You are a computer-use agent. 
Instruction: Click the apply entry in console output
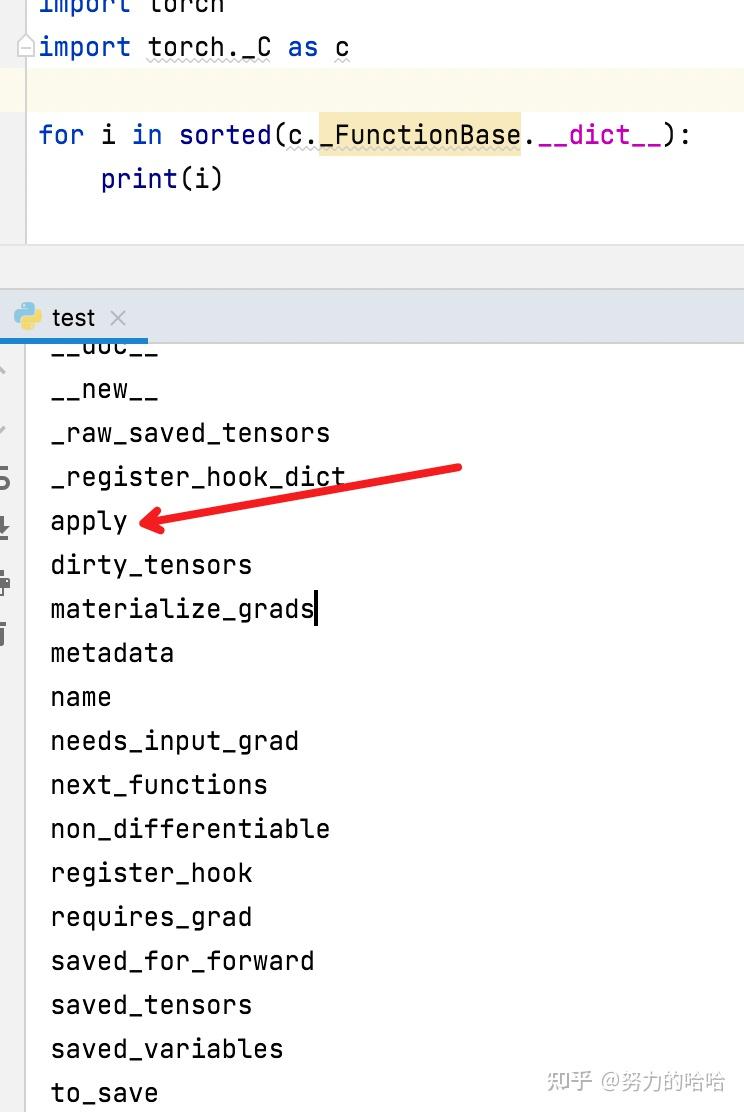point(88,520)
